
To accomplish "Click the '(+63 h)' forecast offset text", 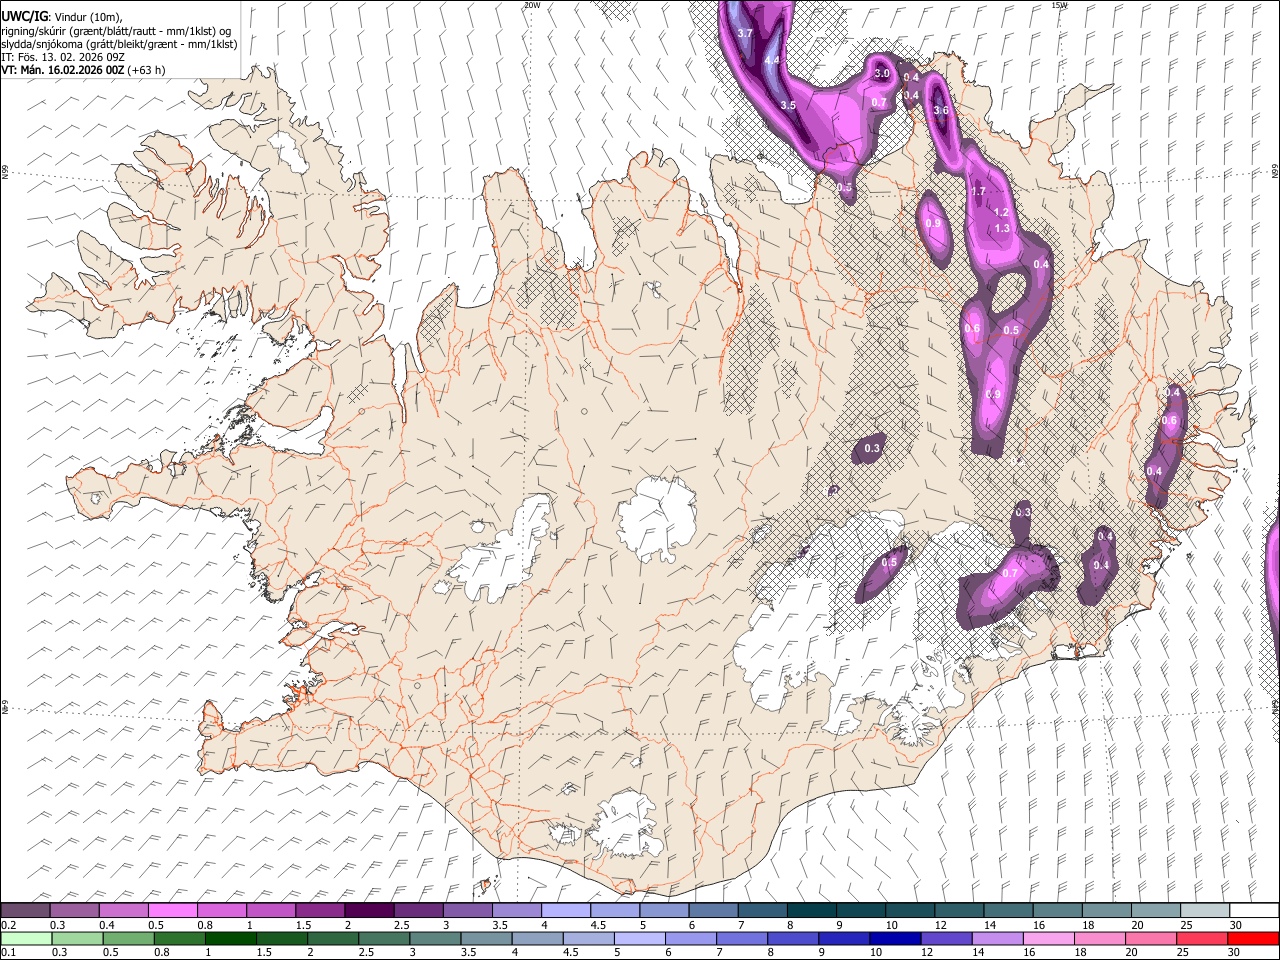I will point(147,70).
